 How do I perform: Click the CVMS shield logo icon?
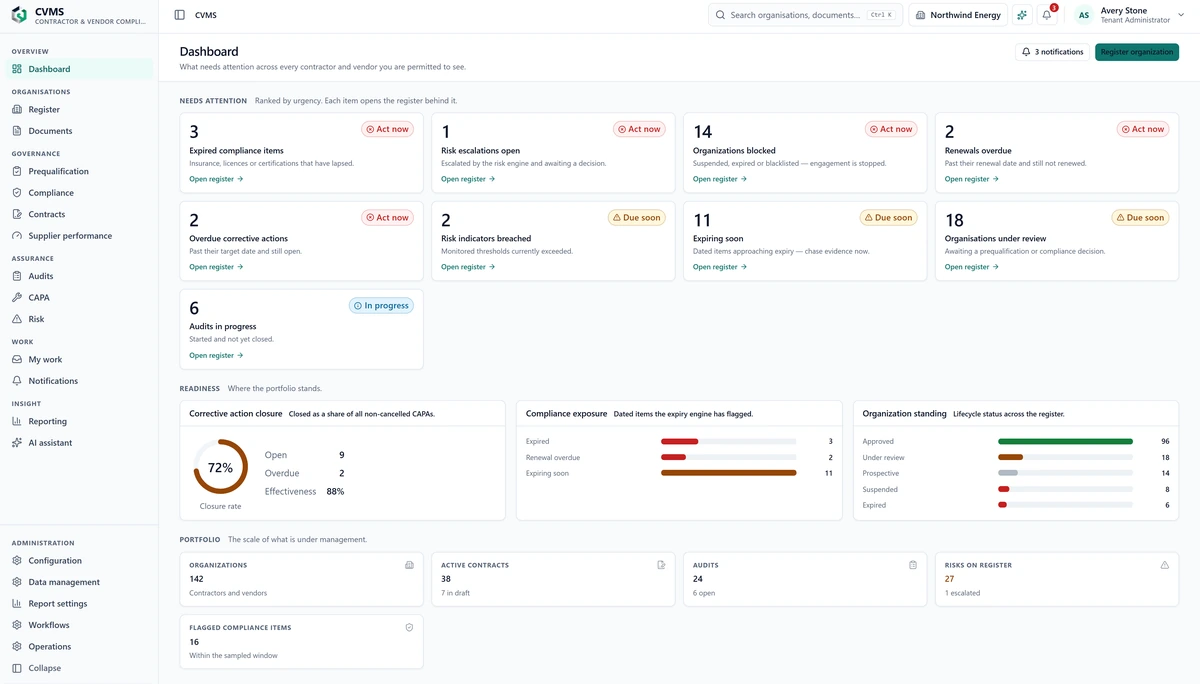[19, 15]
